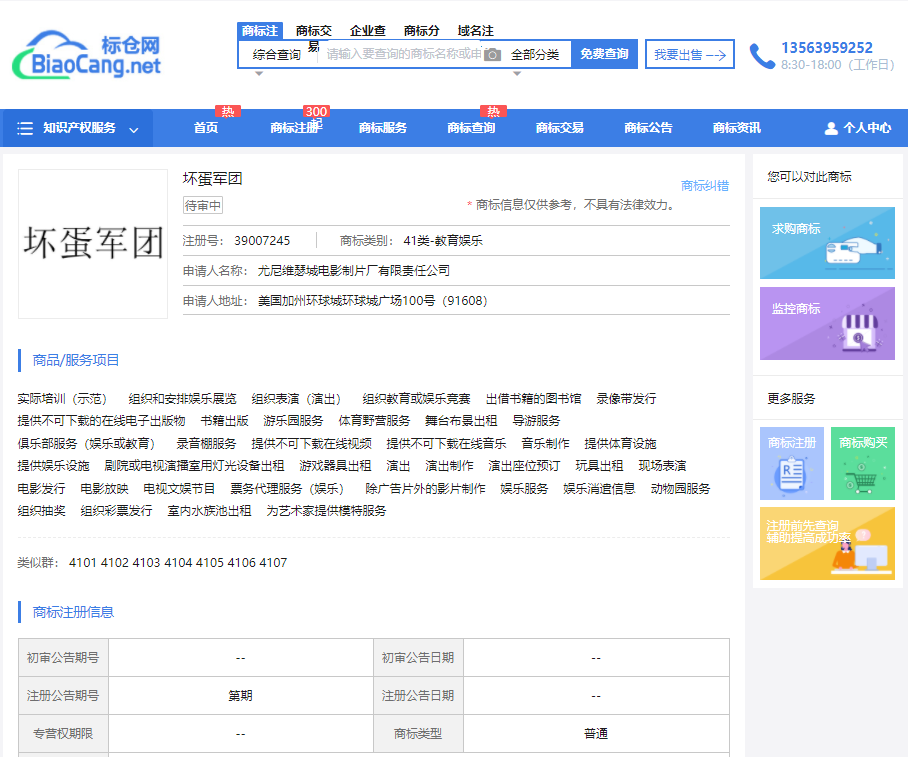Open the 求购商标 banner card
Screen dimensions: 908x757
pos(827,243)
